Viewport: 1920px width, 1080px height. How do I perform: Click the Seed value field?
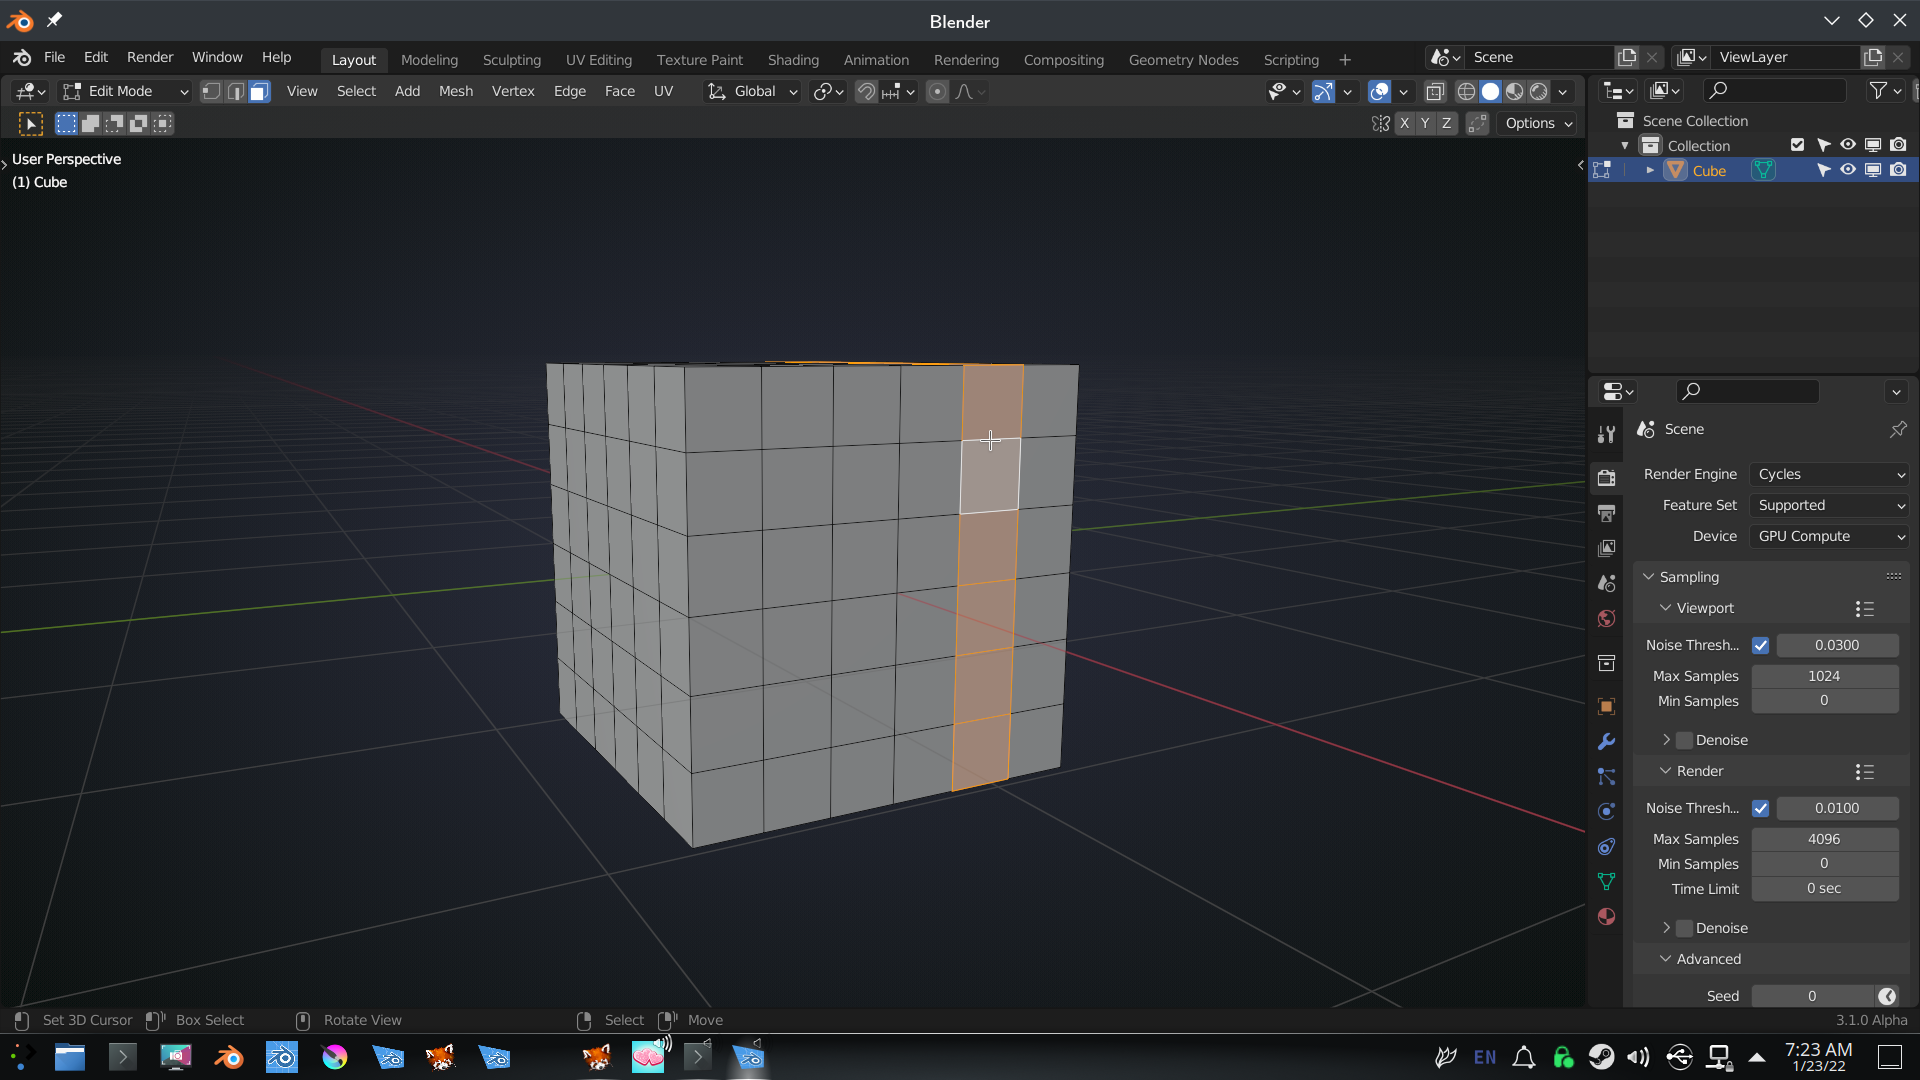1812,996
